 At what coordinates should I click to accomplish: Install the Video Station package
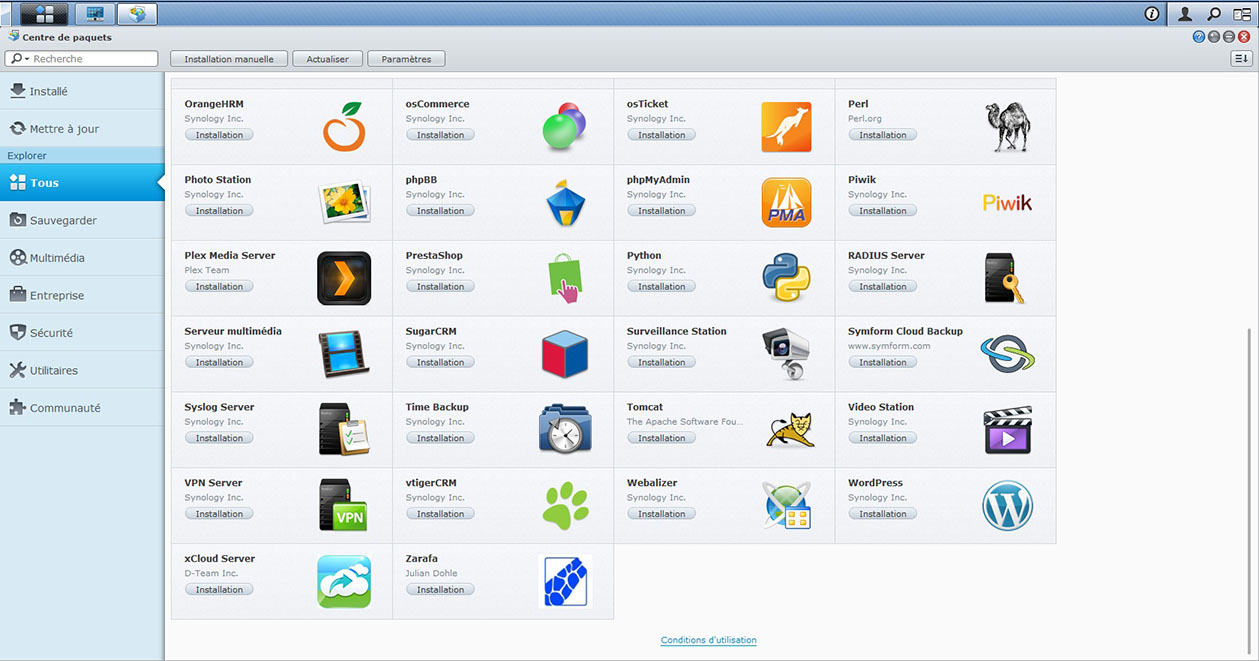pos(883,438)
